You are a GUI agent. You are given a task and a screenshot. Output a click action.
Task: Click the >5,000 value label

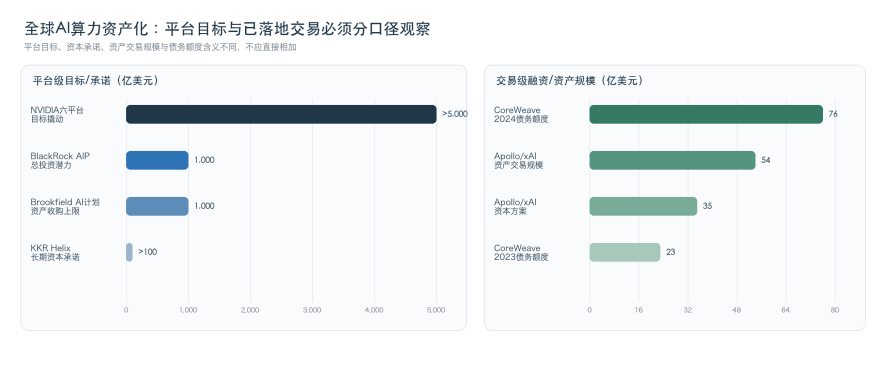point(455,114)
